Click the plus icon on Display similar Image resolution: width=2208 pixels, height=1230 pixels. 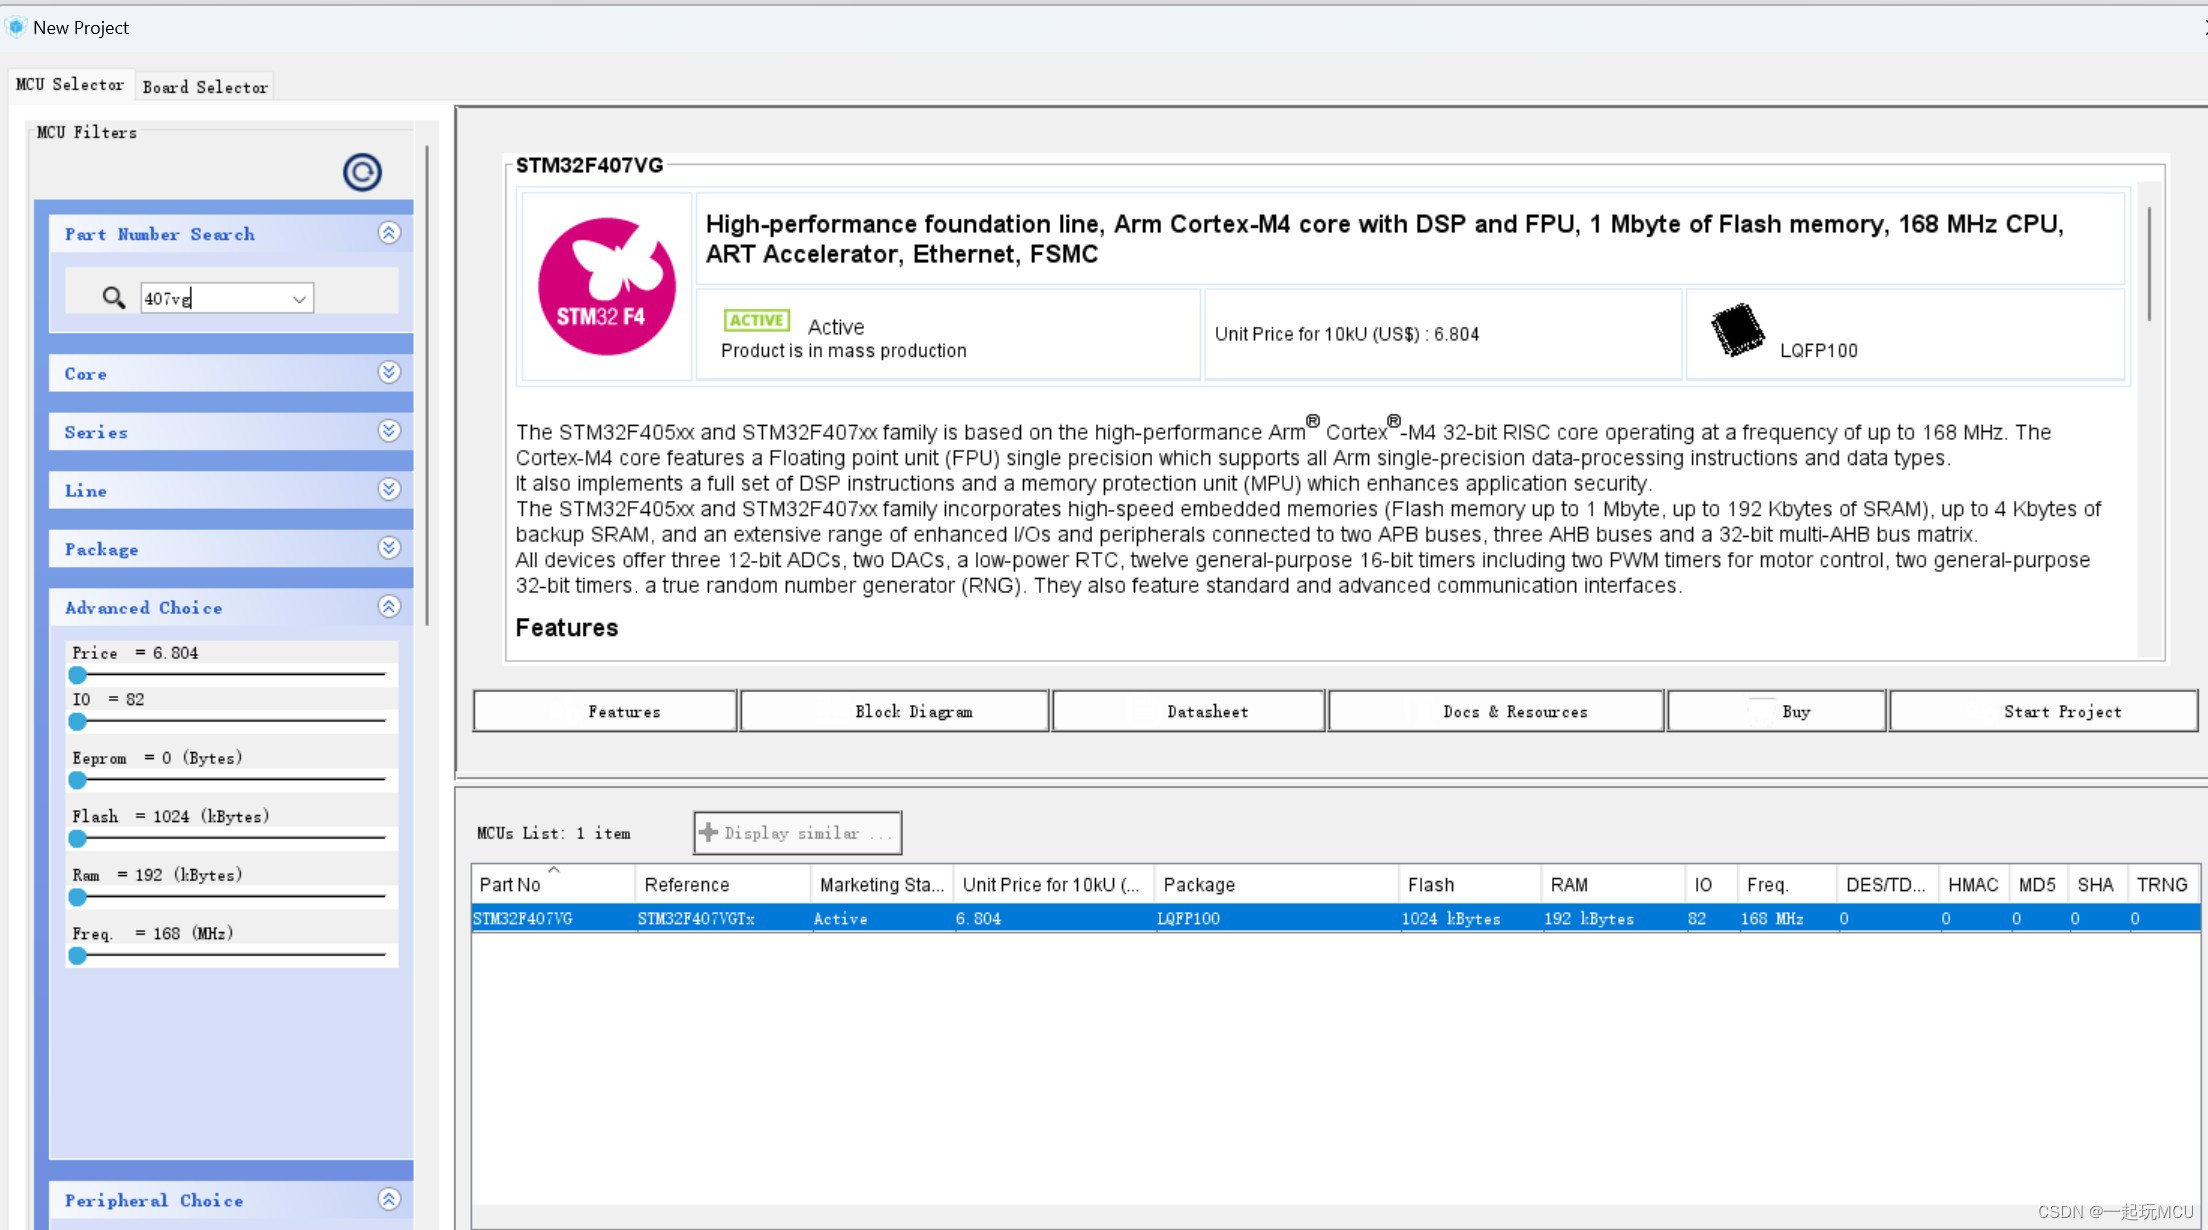(x=709, y=832)
